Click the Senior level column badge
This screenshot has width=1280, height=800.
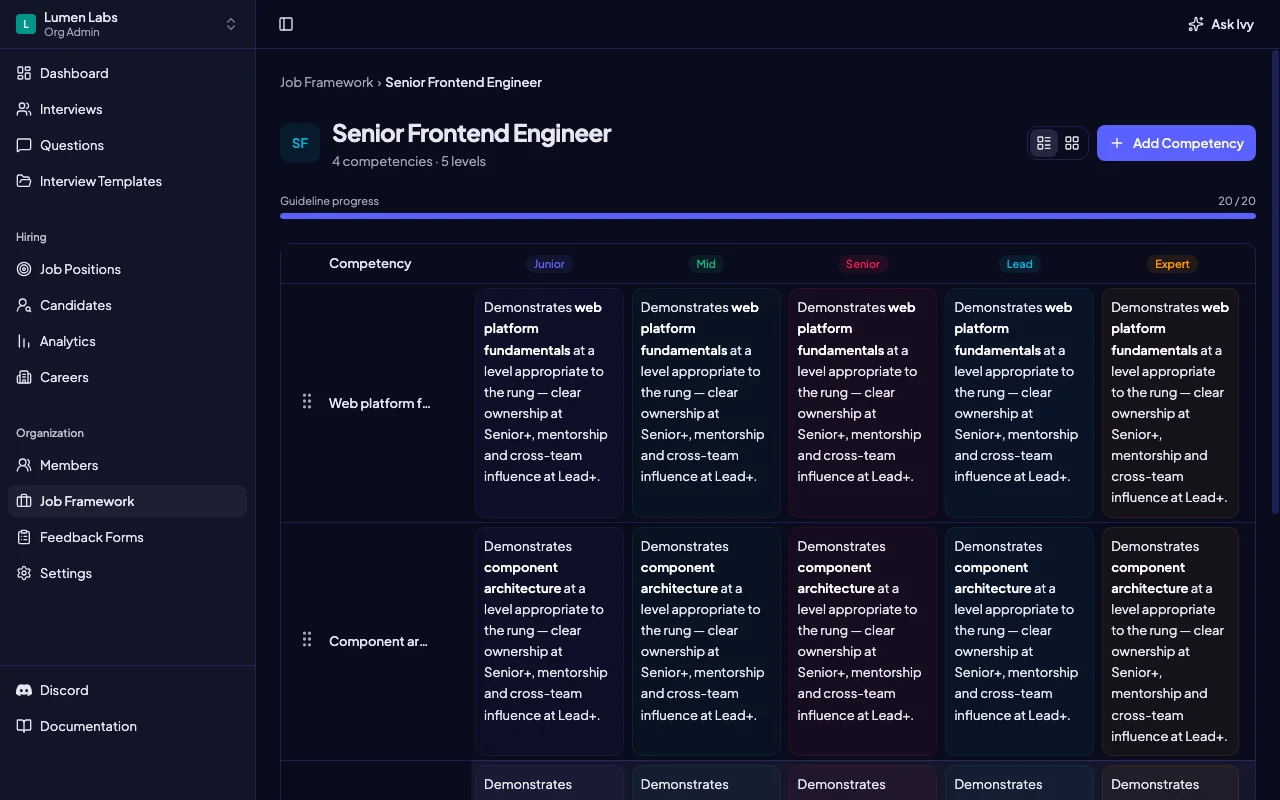[x=863, y=264]
